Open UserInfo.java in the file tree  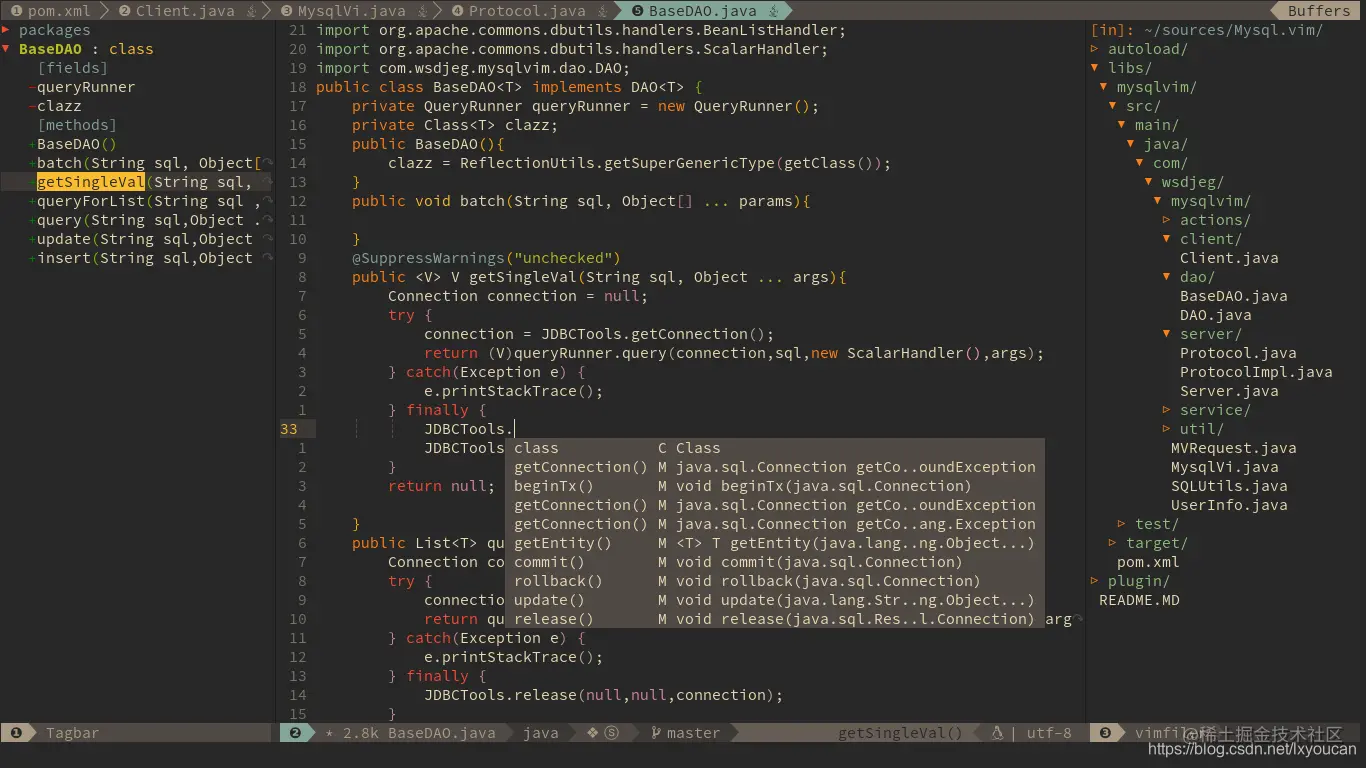(1229, 505)
